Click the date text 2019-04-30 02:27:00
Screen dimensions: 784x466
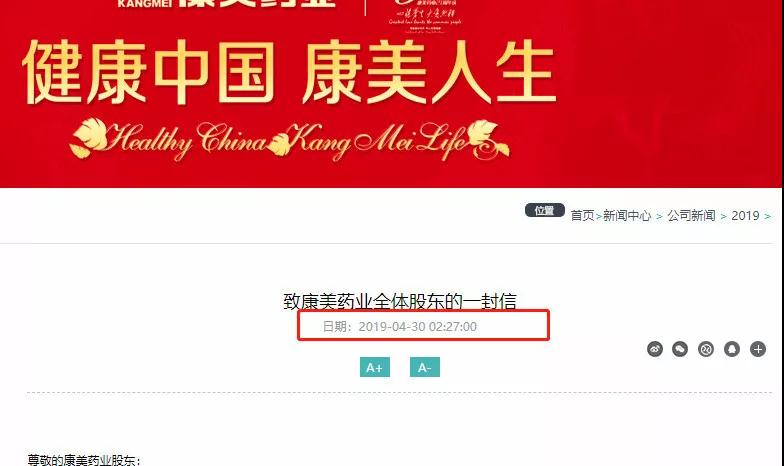point(418,326)
